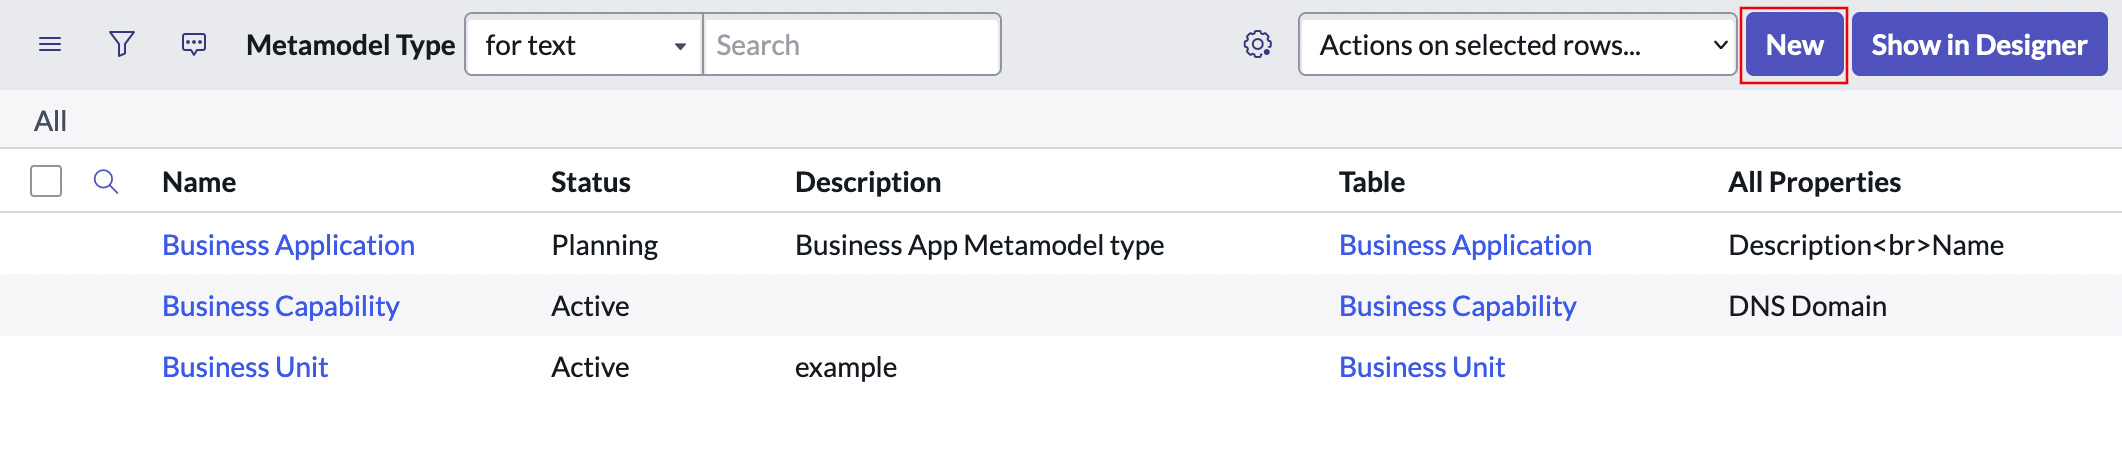Click the column search magnifier icon
2122x454 pixels.
pos(106,182)
